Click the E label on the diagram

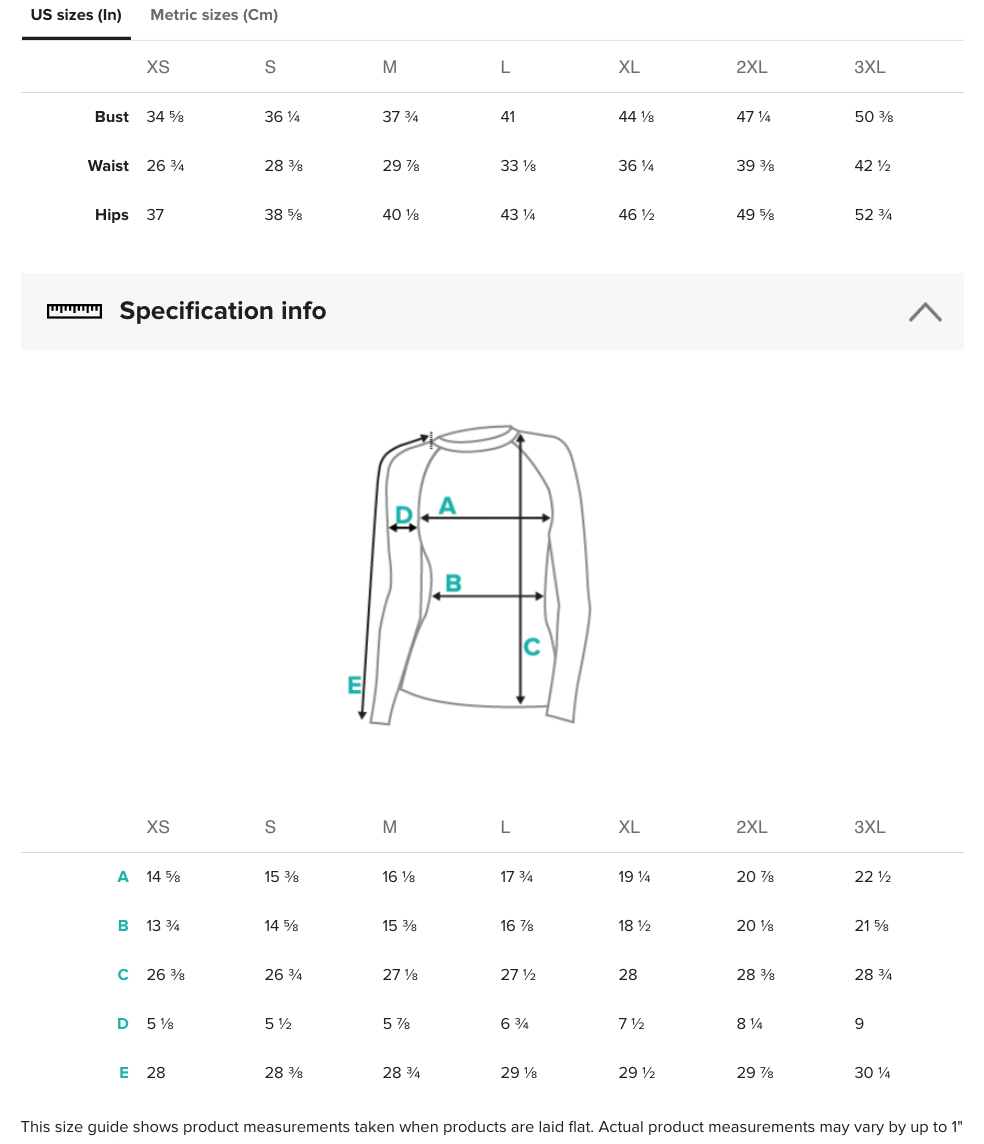[x=355, y=685]
